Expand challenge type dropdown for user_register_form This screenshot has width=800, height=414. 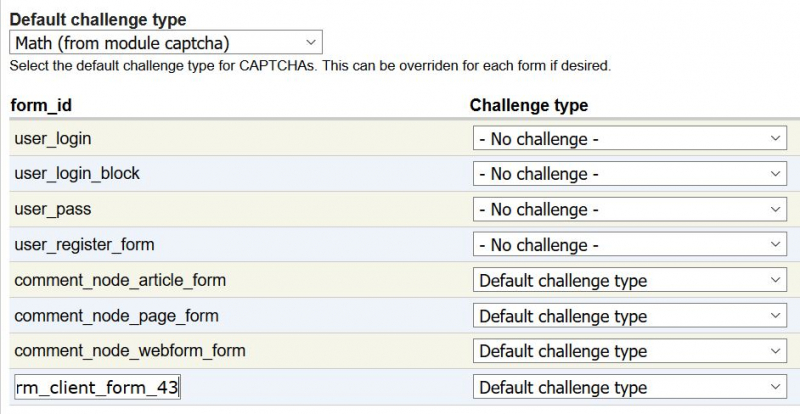pos(630,245)
